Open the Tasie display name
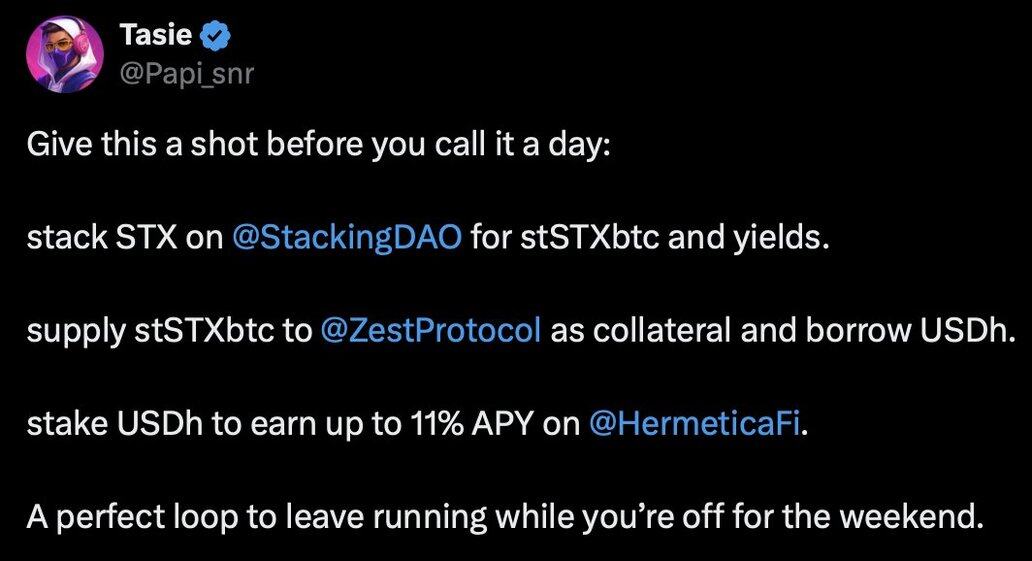1032x561 pixels. (x=156, y=35)
